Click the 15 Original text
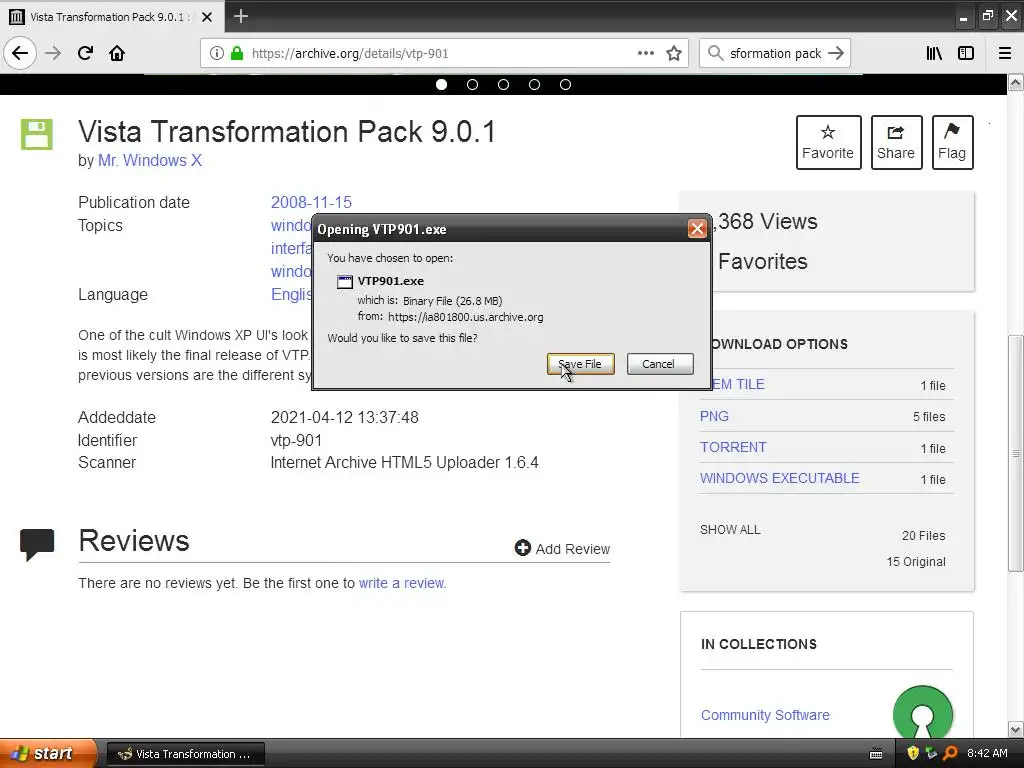Screen dimensions: 1024x768 (916, 562)
